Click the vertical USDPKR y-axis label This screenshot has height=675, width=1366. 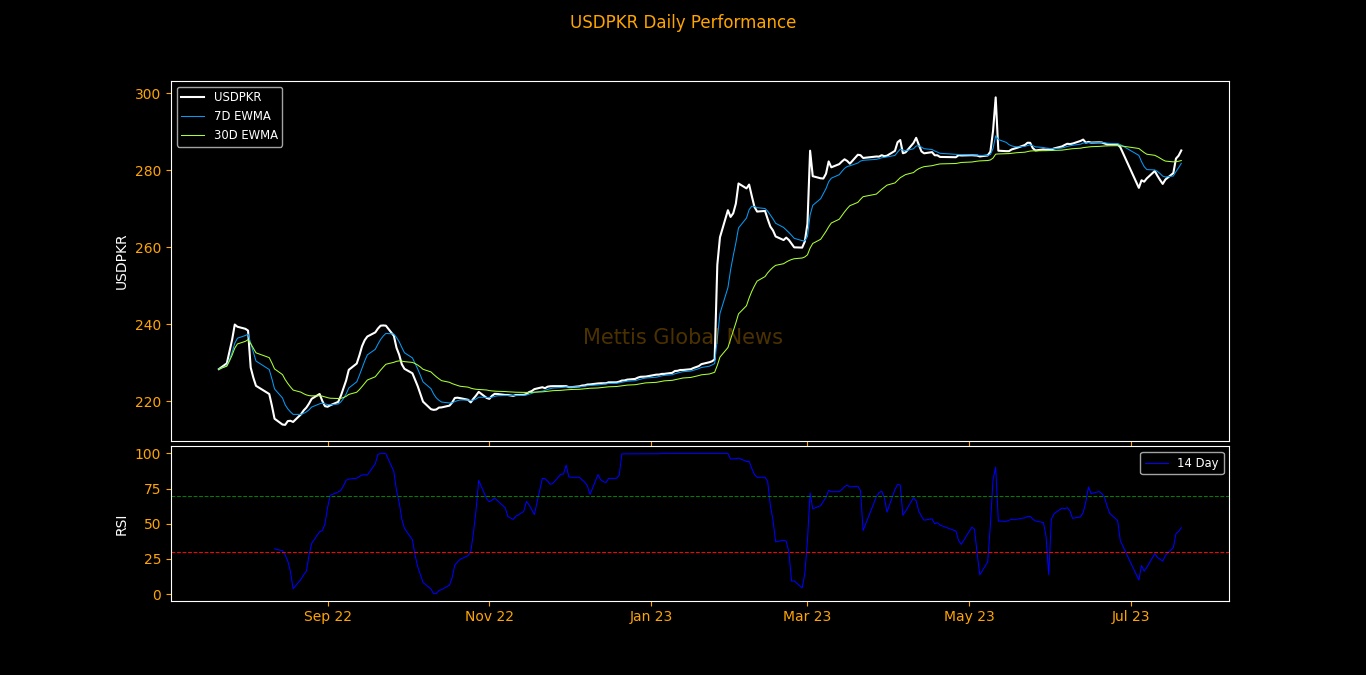(x=121, y=262)
